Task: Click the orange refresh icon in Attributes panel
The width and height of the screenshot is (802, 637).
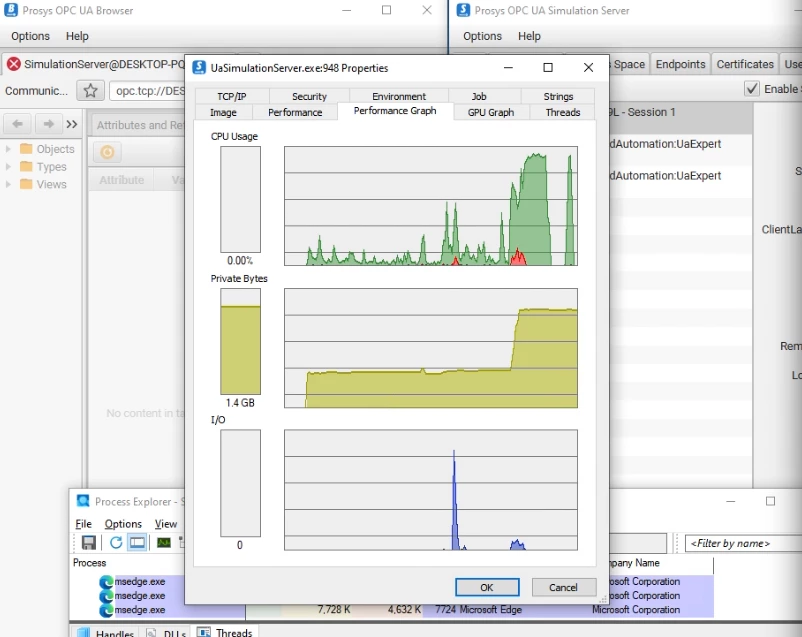Action: (x=107, y=152)
